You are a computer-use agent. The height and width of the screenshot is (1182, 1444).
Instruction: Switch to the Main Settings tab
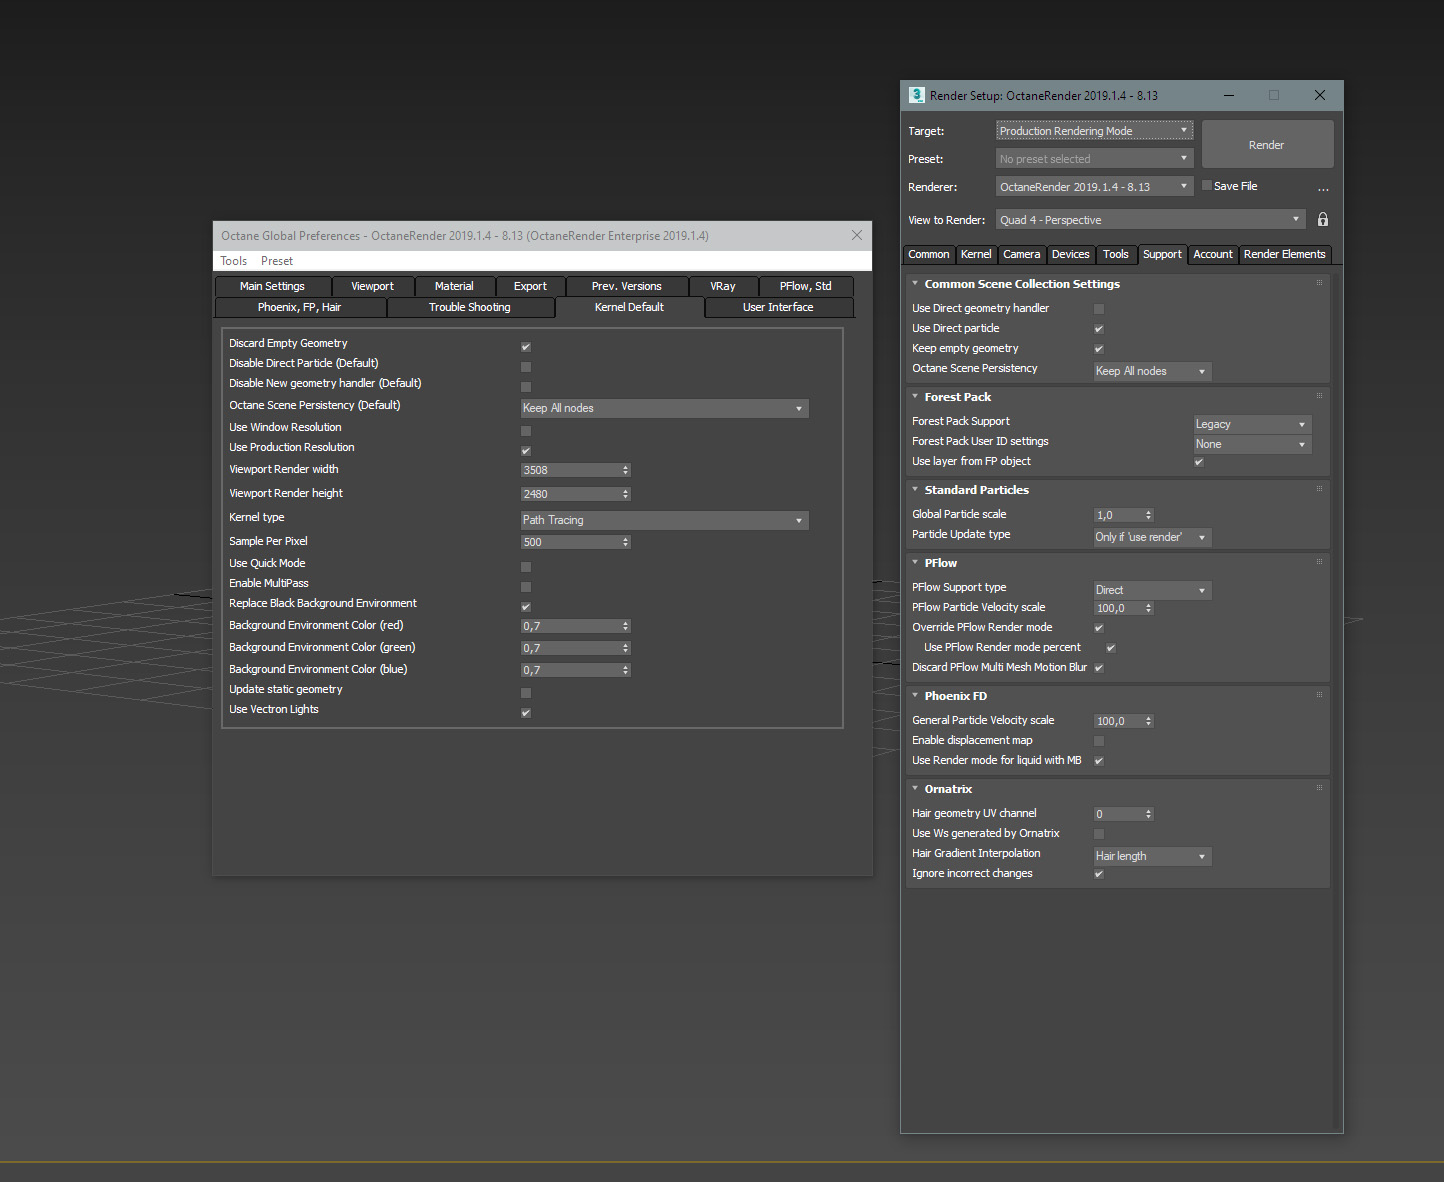[272, 286]
